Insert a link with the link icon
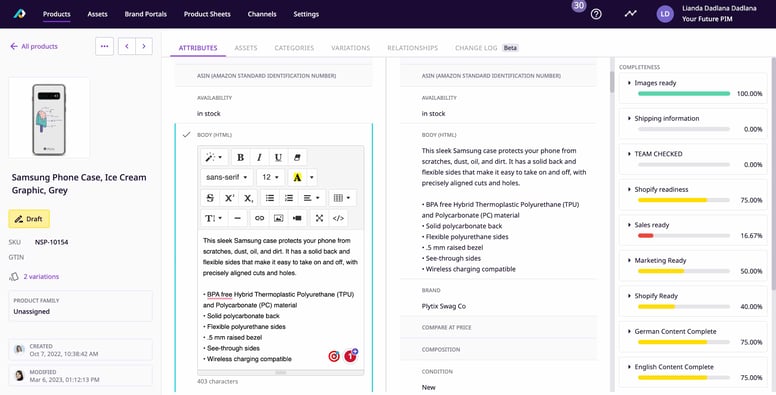 point(259,218)
